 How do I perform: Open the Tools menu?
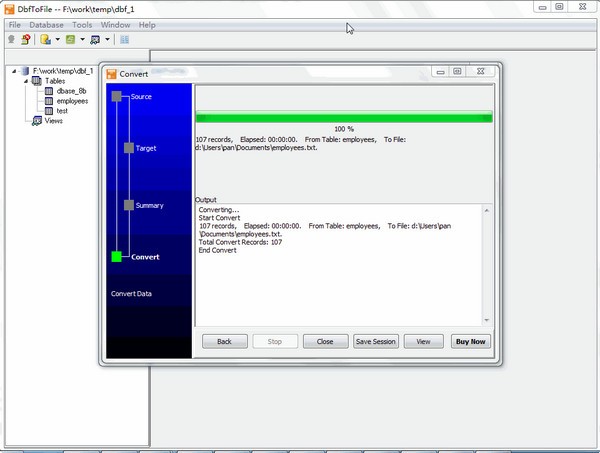click(x=82, y=24)
